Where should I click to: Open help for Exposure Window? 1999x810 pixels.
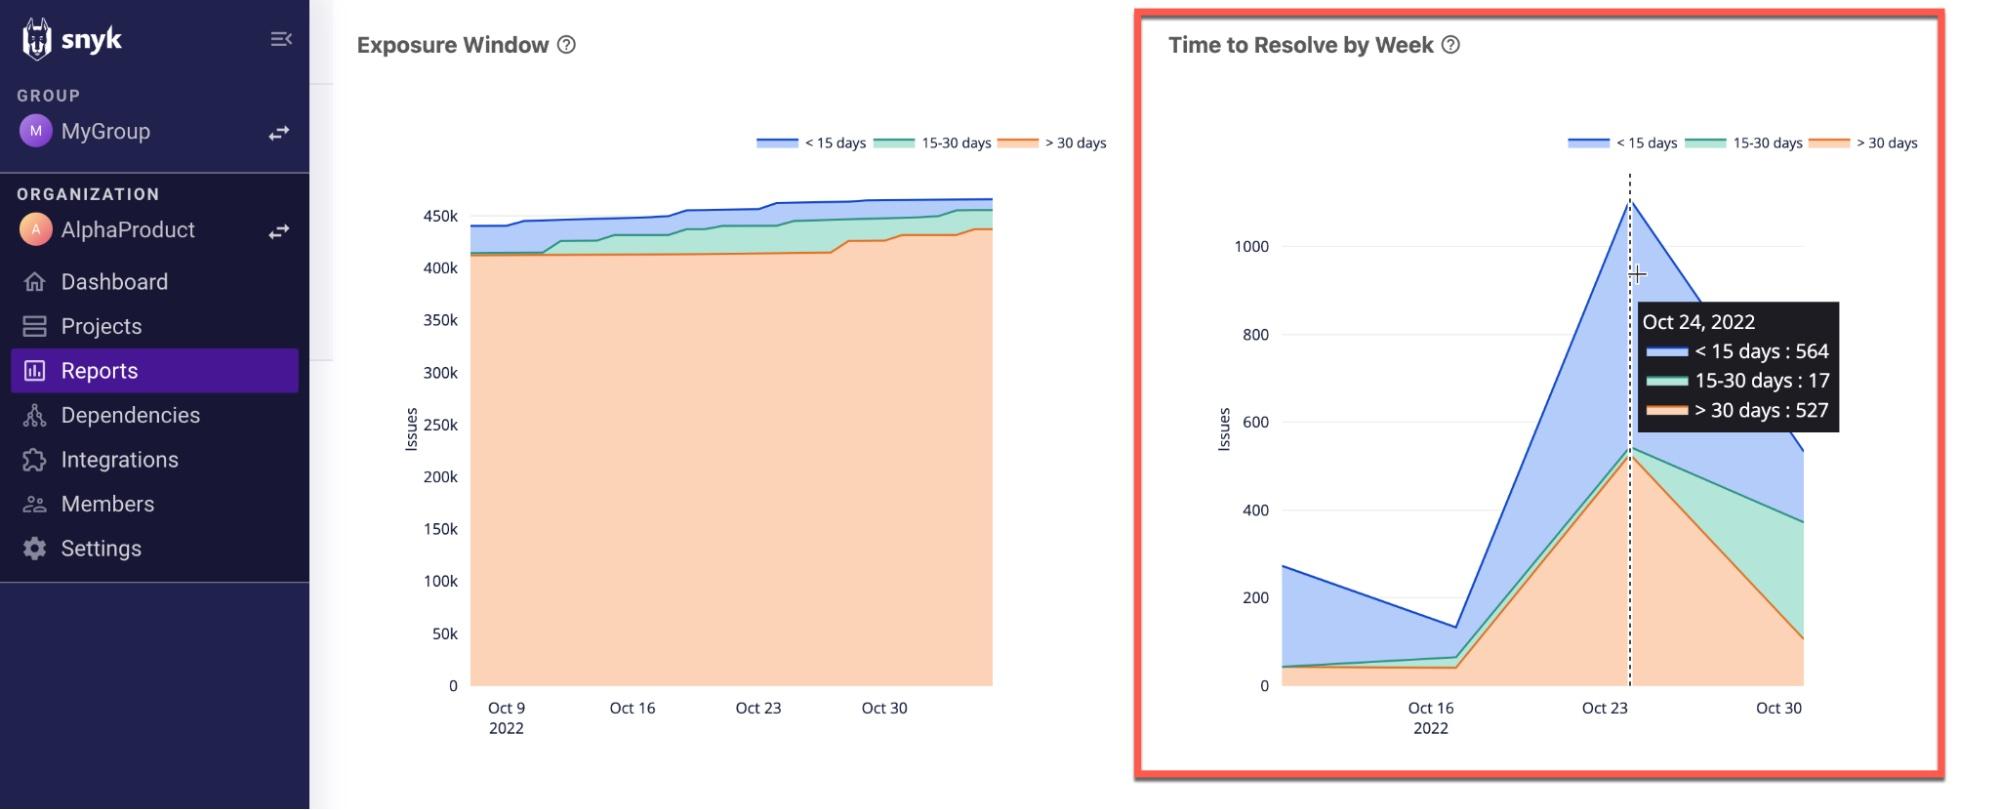(566, 45)
